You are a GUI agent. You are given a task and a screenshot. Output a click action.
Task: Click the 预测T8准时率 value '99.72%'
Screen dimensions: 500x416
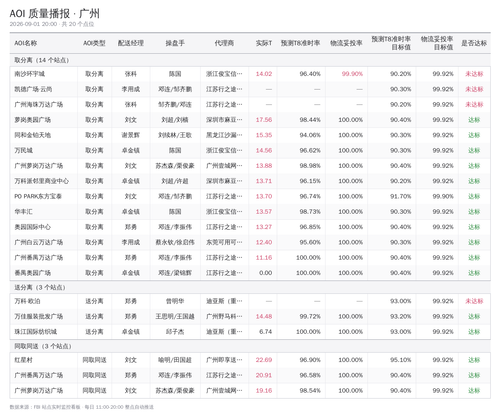pos(310,316)
